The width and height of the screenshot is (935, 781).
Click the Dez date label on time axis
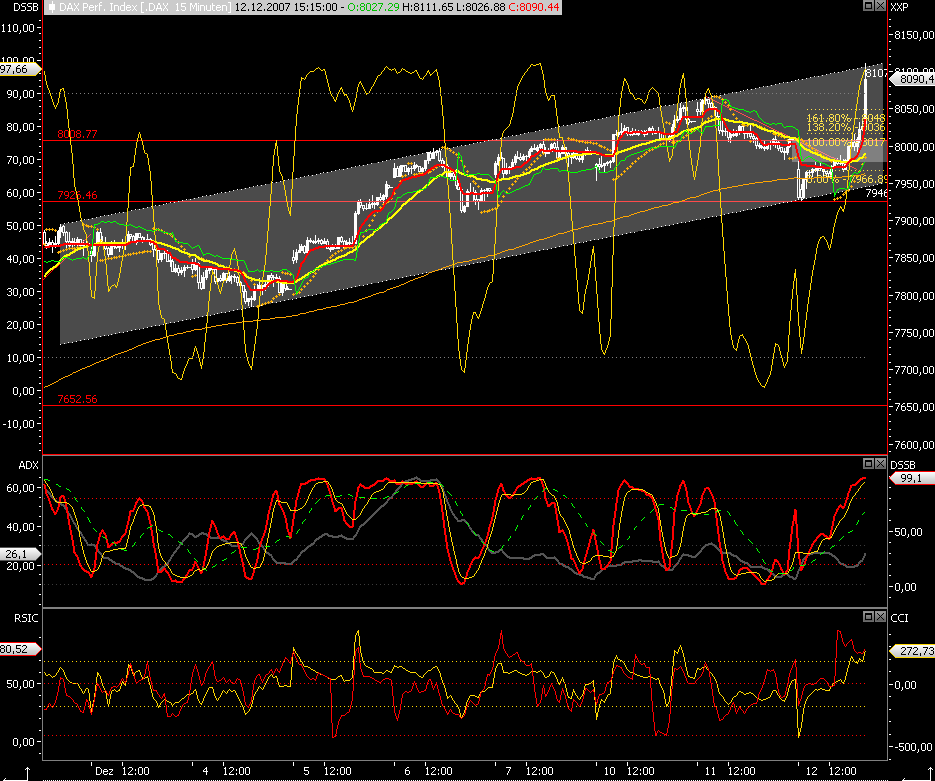pos(104,771)
